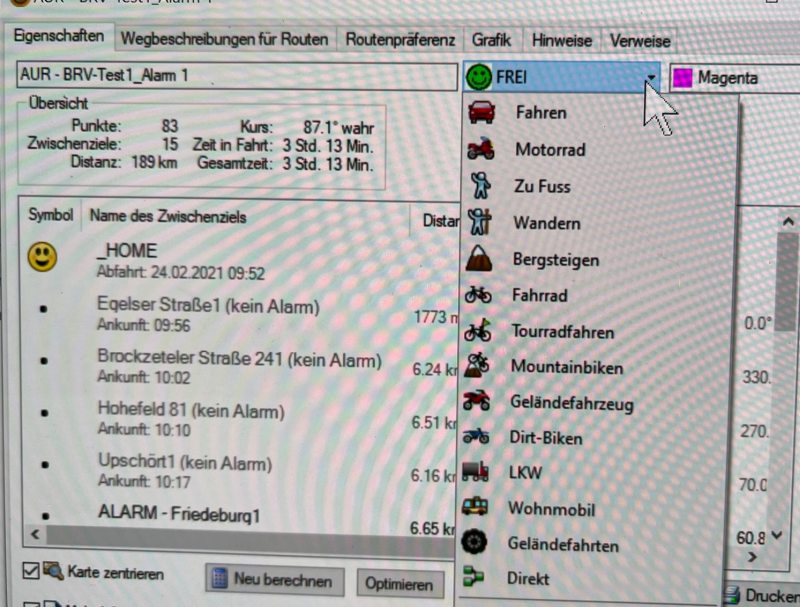
Task: Select Mountainbiken from the activity list
Action: 566,367
